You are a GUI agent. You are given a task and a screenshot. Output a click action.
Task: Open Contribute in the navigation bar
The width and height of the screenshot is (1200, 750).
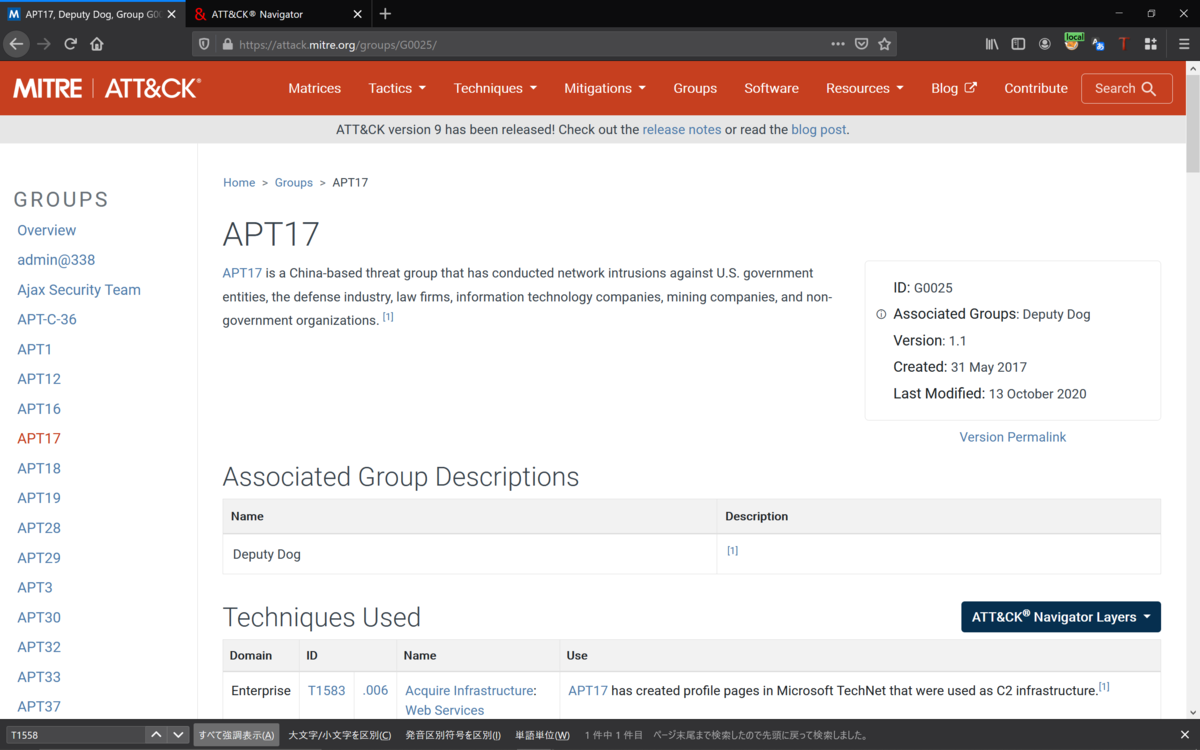point(1036,88)
